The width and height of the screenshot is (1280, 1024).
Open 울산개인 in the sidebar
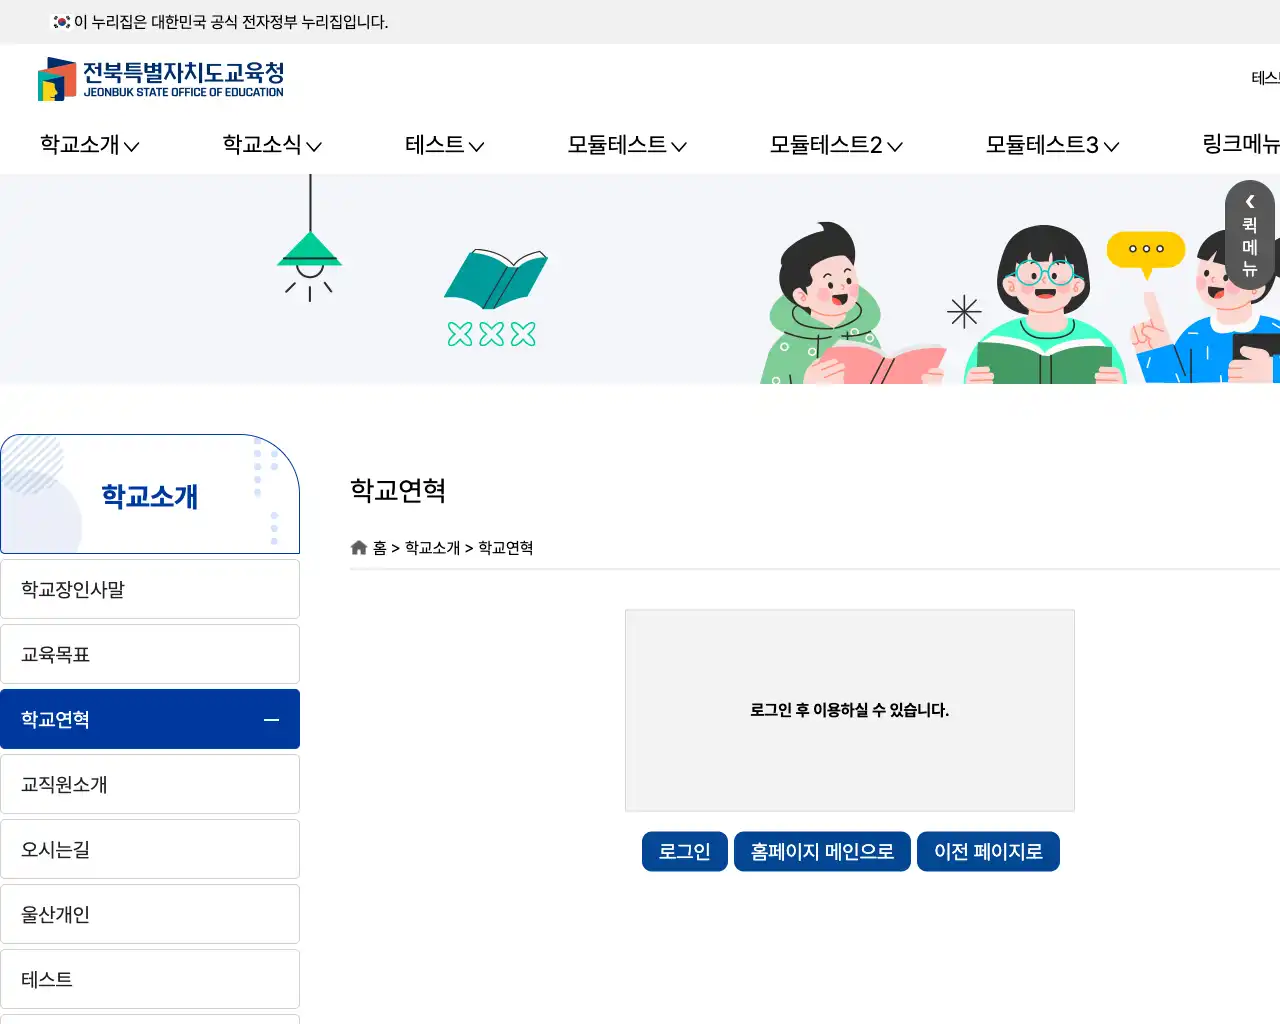point(150,914)
